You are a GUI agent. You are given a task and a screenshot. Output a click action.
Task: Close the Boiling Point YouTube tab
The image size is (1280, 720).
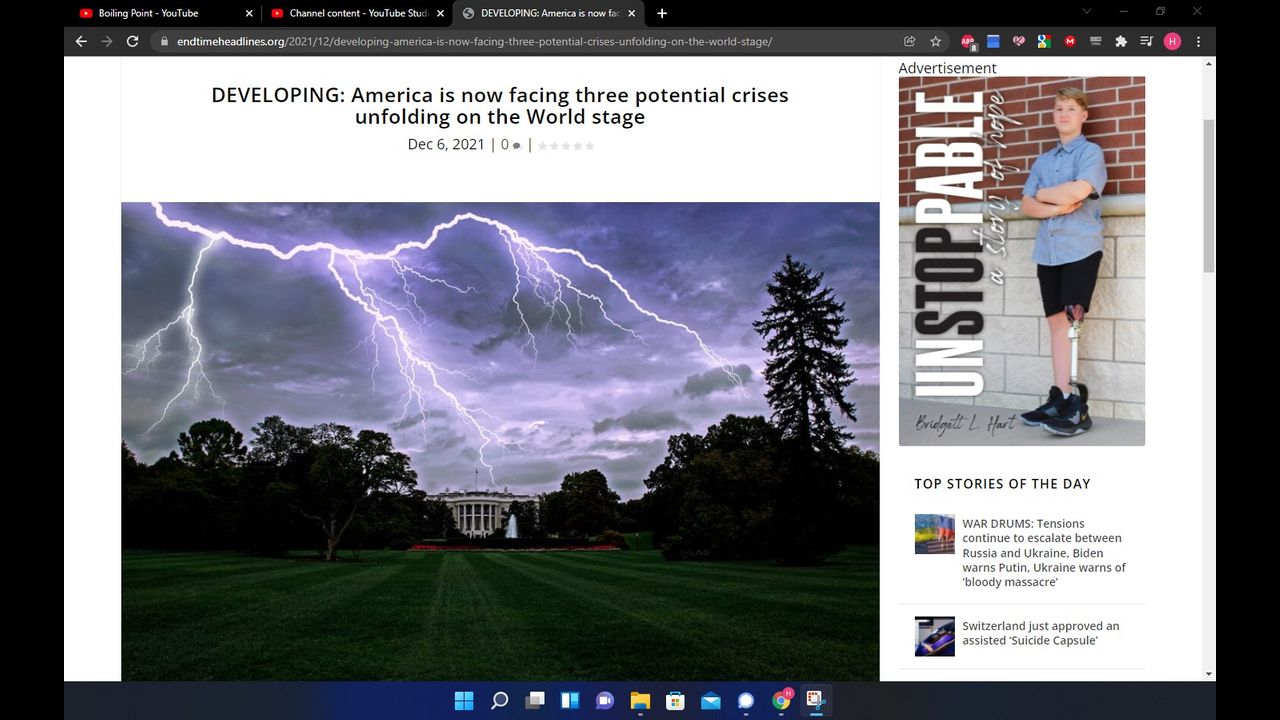[x=249, y=13]
